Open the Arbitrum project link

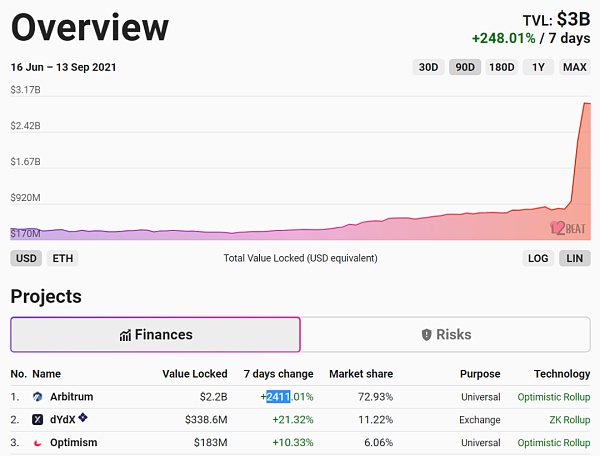(71, 397)
